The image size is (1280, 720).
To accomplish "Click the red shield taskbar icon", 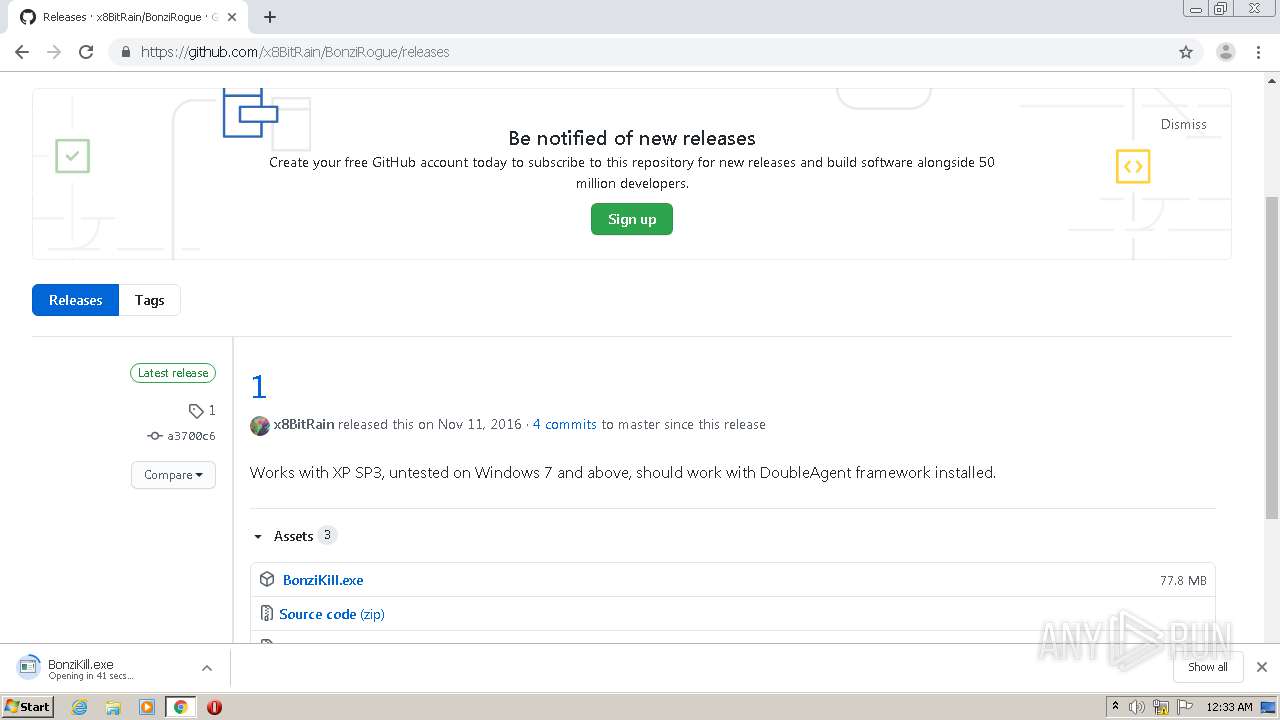I will click(x=214, y=707).
